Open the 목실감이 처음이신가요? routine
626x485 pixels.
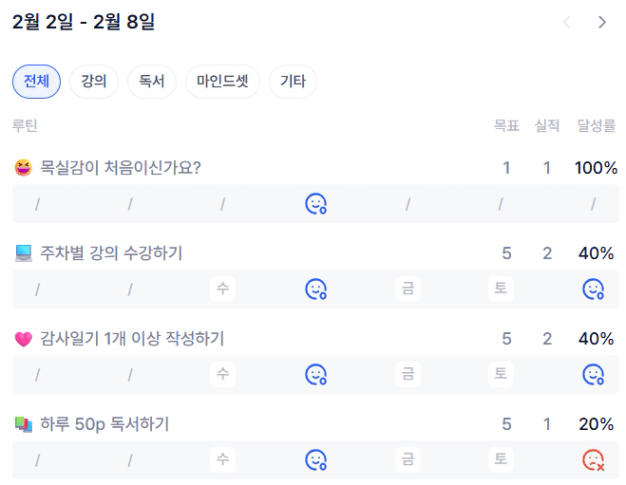120,168
